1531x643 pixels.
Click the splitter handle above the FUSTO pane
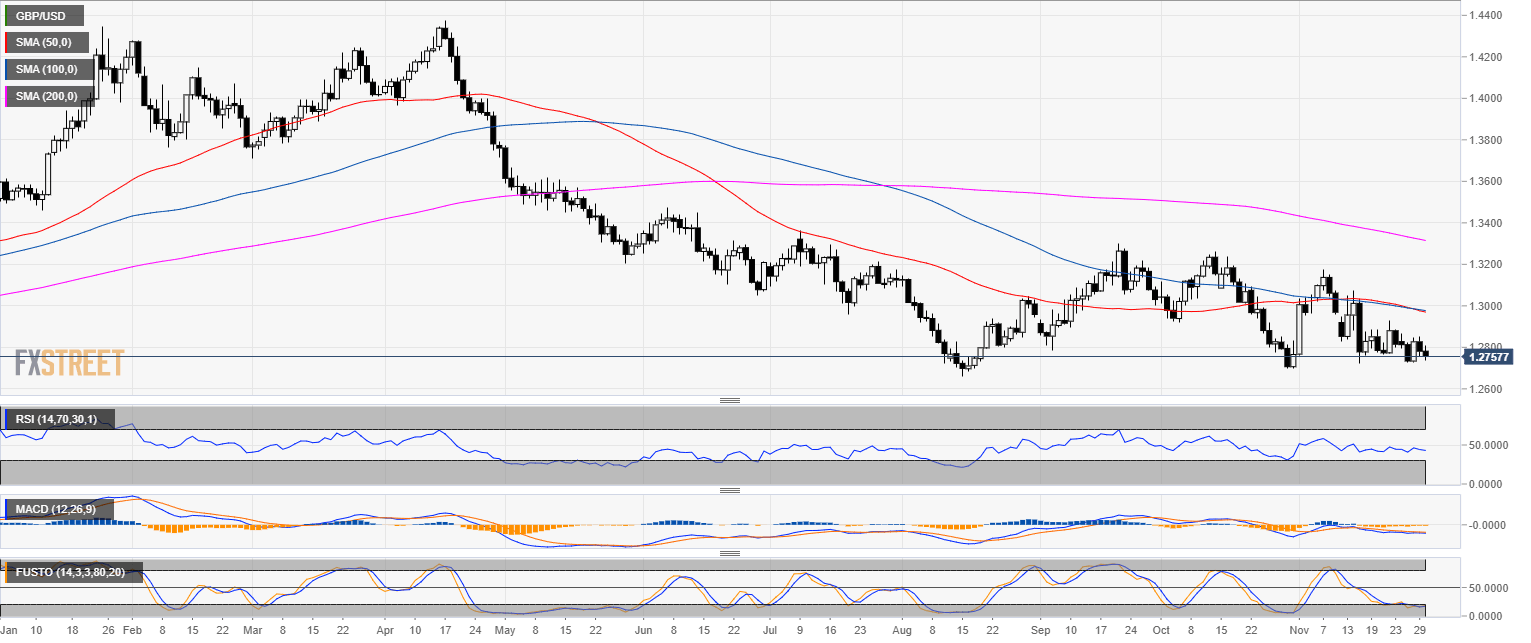pos(729,553)
